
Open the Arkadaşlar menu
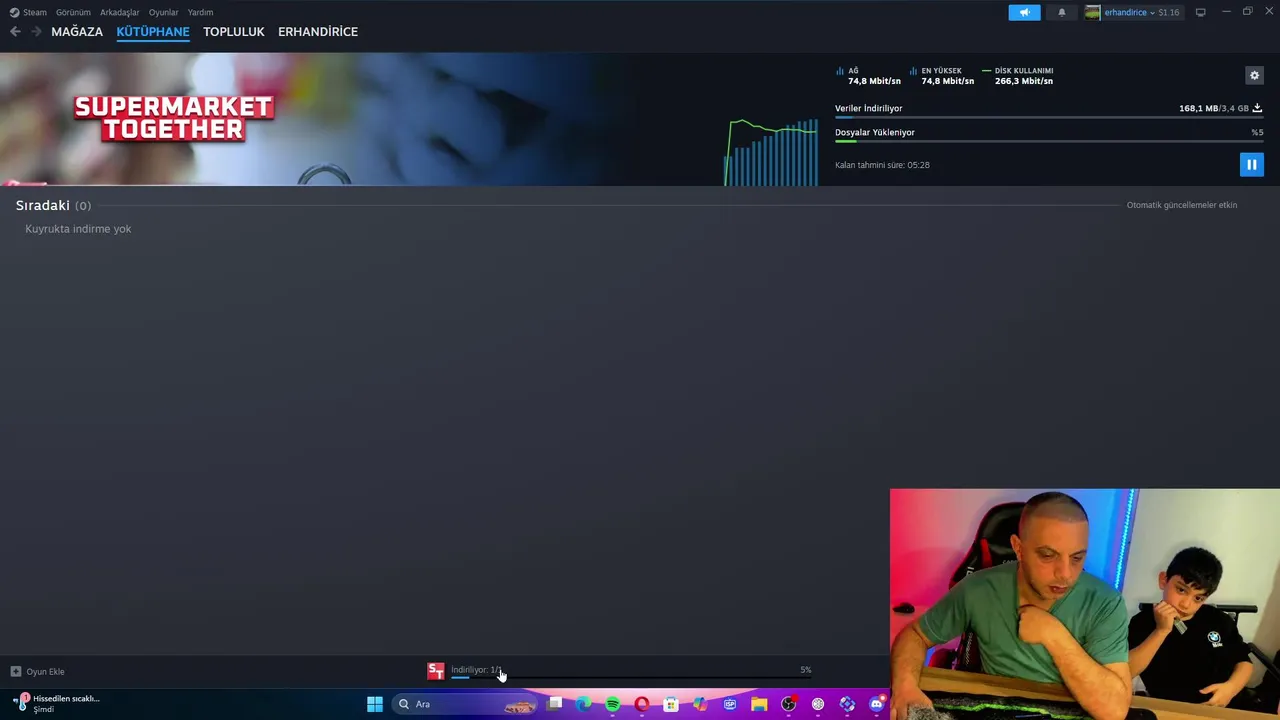coord(120,12)
